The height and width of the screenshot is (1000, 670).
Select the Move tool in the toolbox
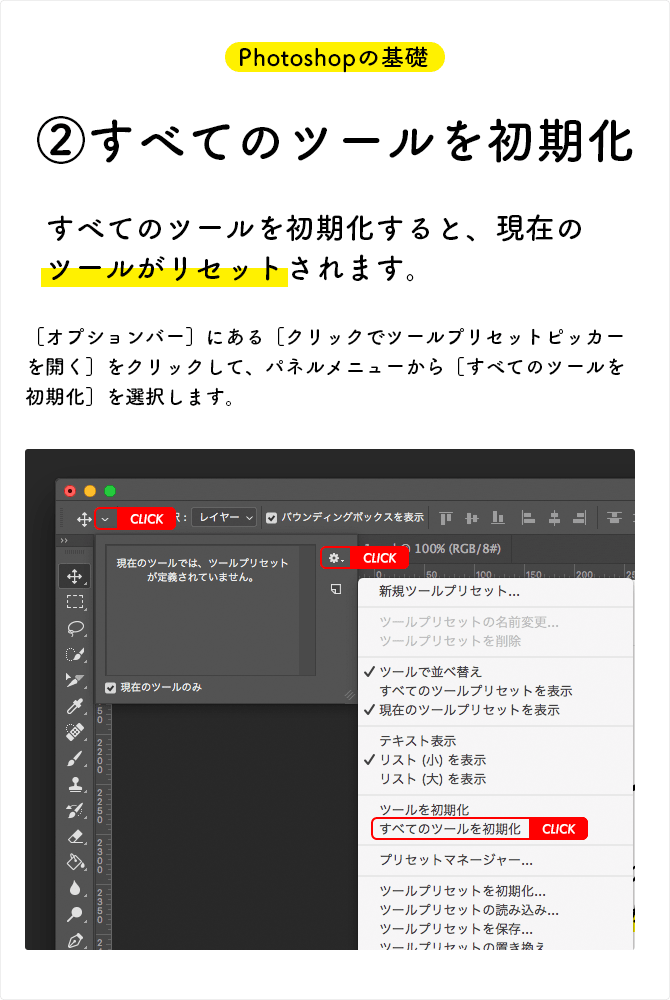(x=75, y=576)
